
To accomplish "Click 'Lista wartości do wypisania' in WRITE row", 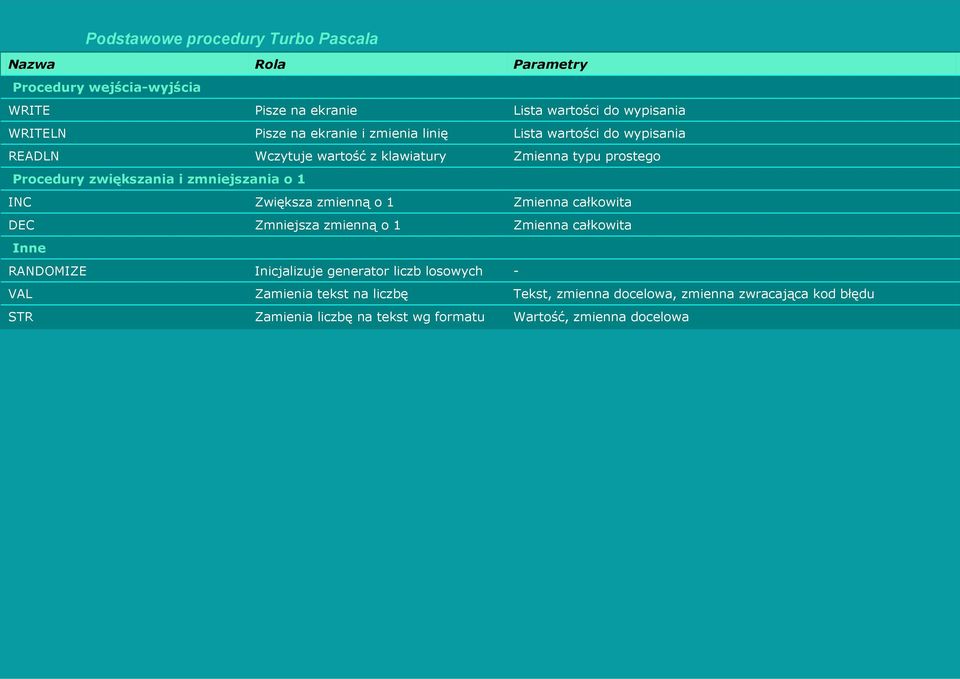I will tap(599, 110).
